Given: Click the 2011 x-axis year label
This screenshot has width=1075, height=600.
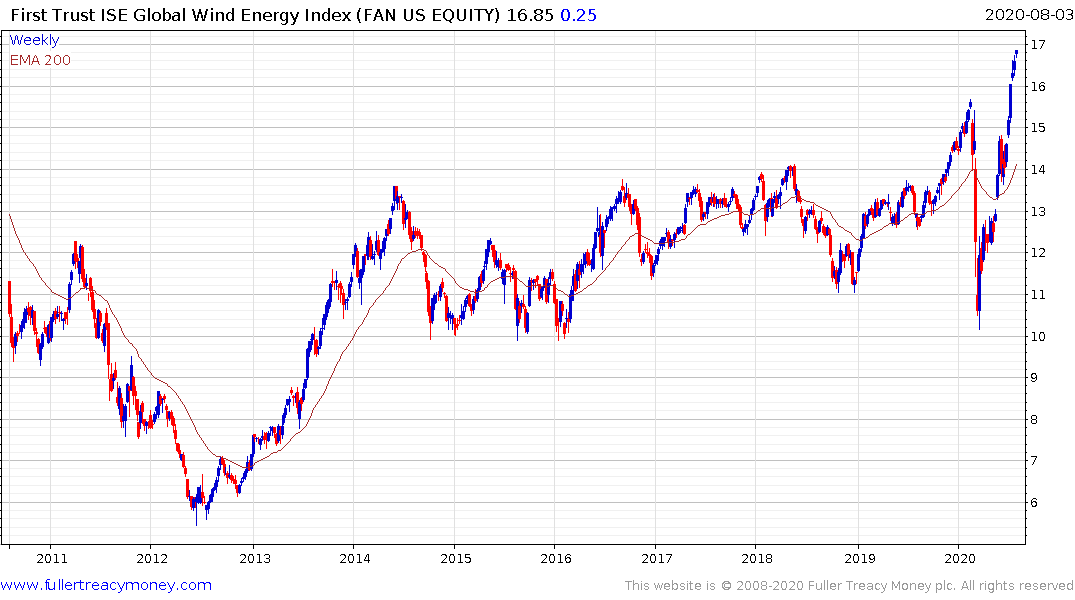Looking at the screenshot, I should [x=52, y=558].
